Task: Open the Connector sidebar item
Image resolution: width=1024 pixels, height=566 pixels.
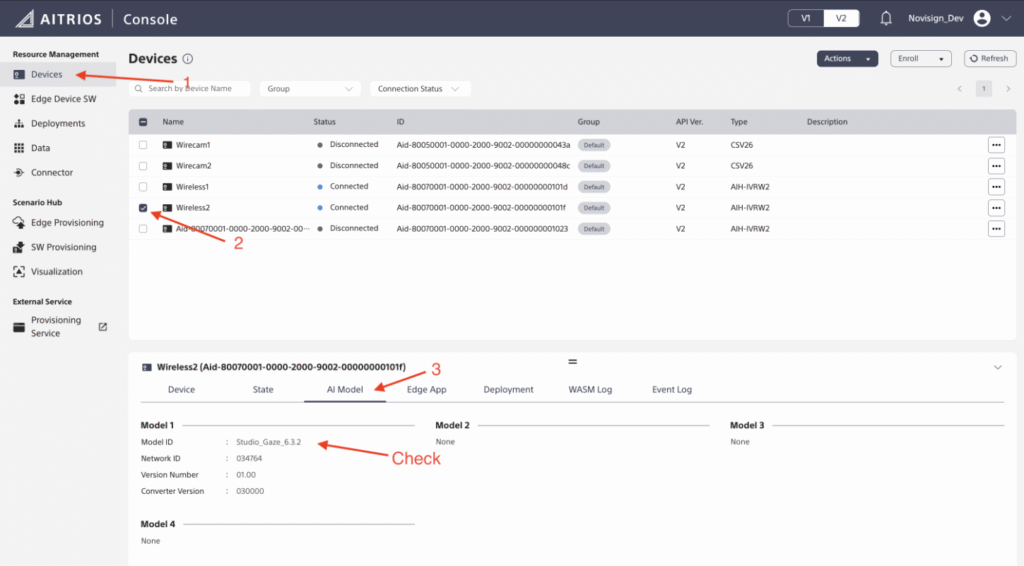Action: [51, 172]
